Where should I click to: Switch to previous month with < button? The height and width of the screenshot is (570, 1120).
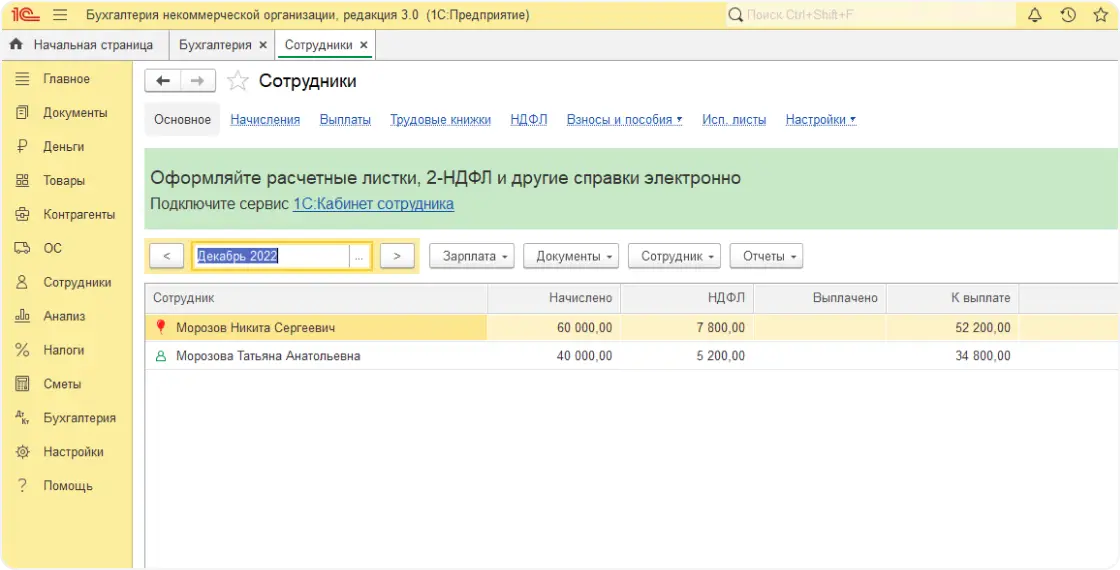(166, 256)
